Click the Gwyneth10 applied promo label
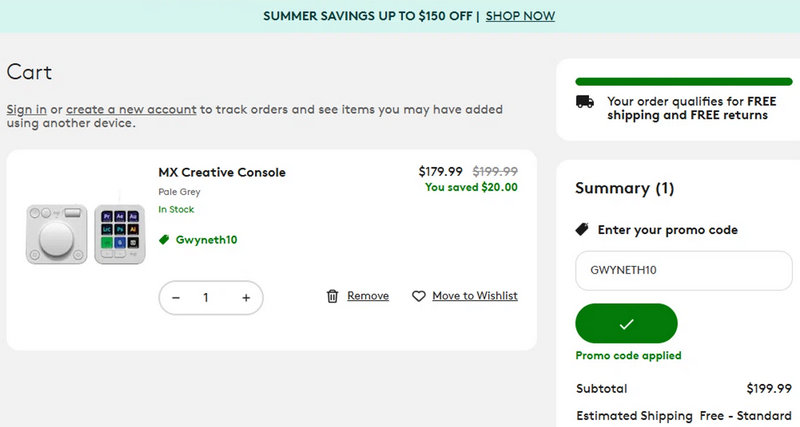The height and width of the screenshot is (427, 800). pyautogui.click(x=206, y=240)
